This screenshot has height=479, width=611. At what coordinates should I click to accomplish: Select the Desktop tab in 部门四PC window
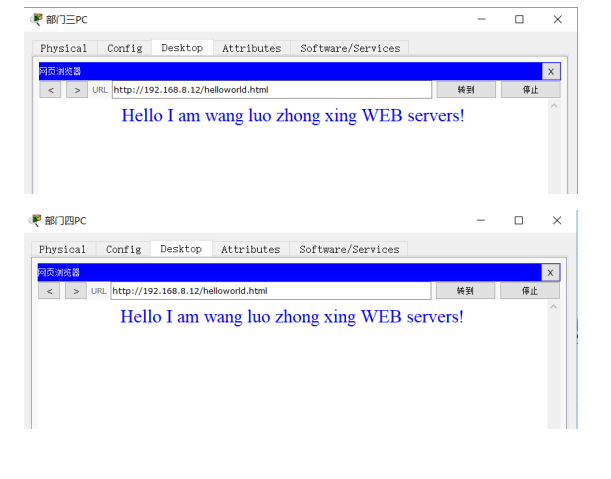tap(181, 249)
